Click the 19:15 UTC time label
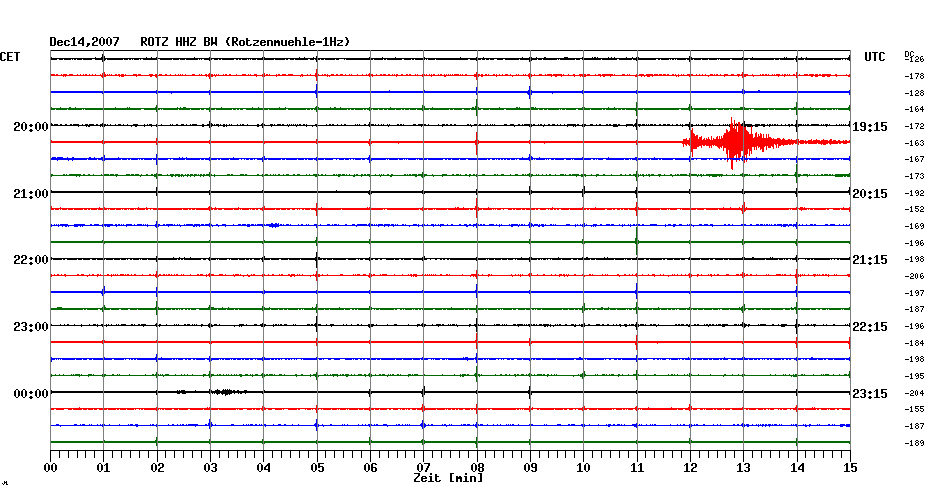Image resolution: width=930 pixels, height=494 pixels. [x=870, y=127]
